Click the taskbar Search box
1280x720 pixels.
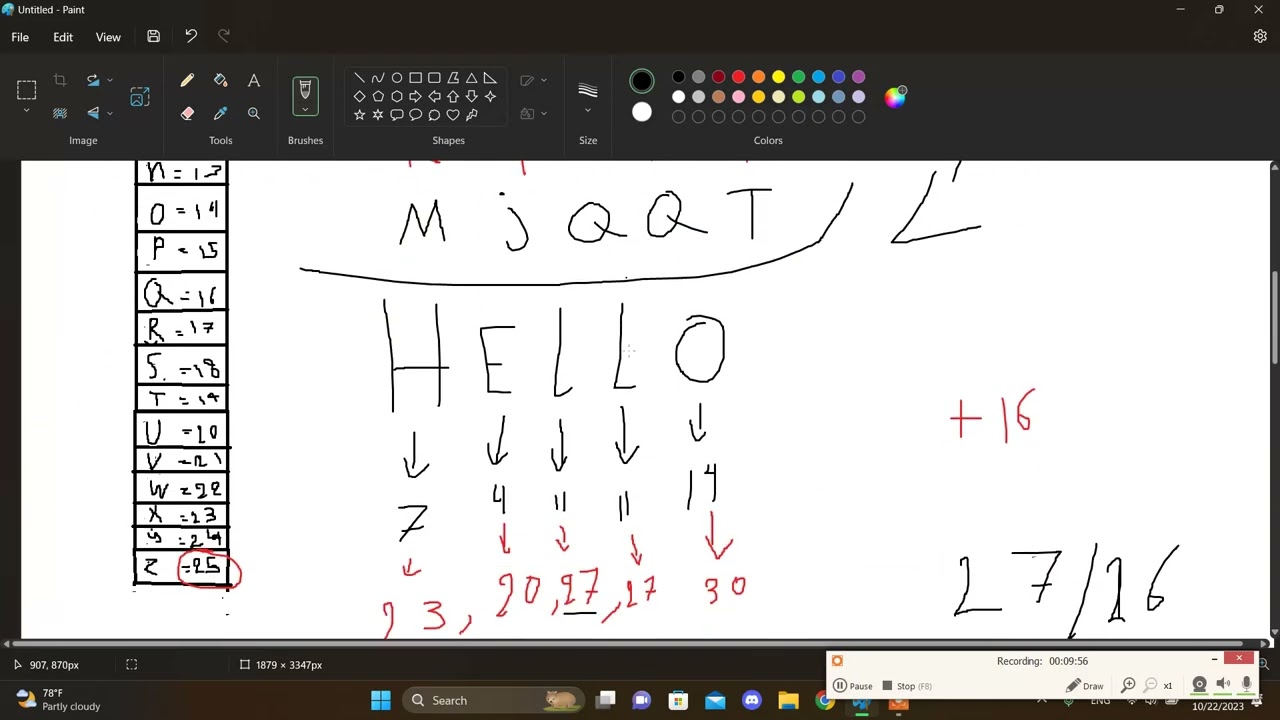click(x=493, y=700)
